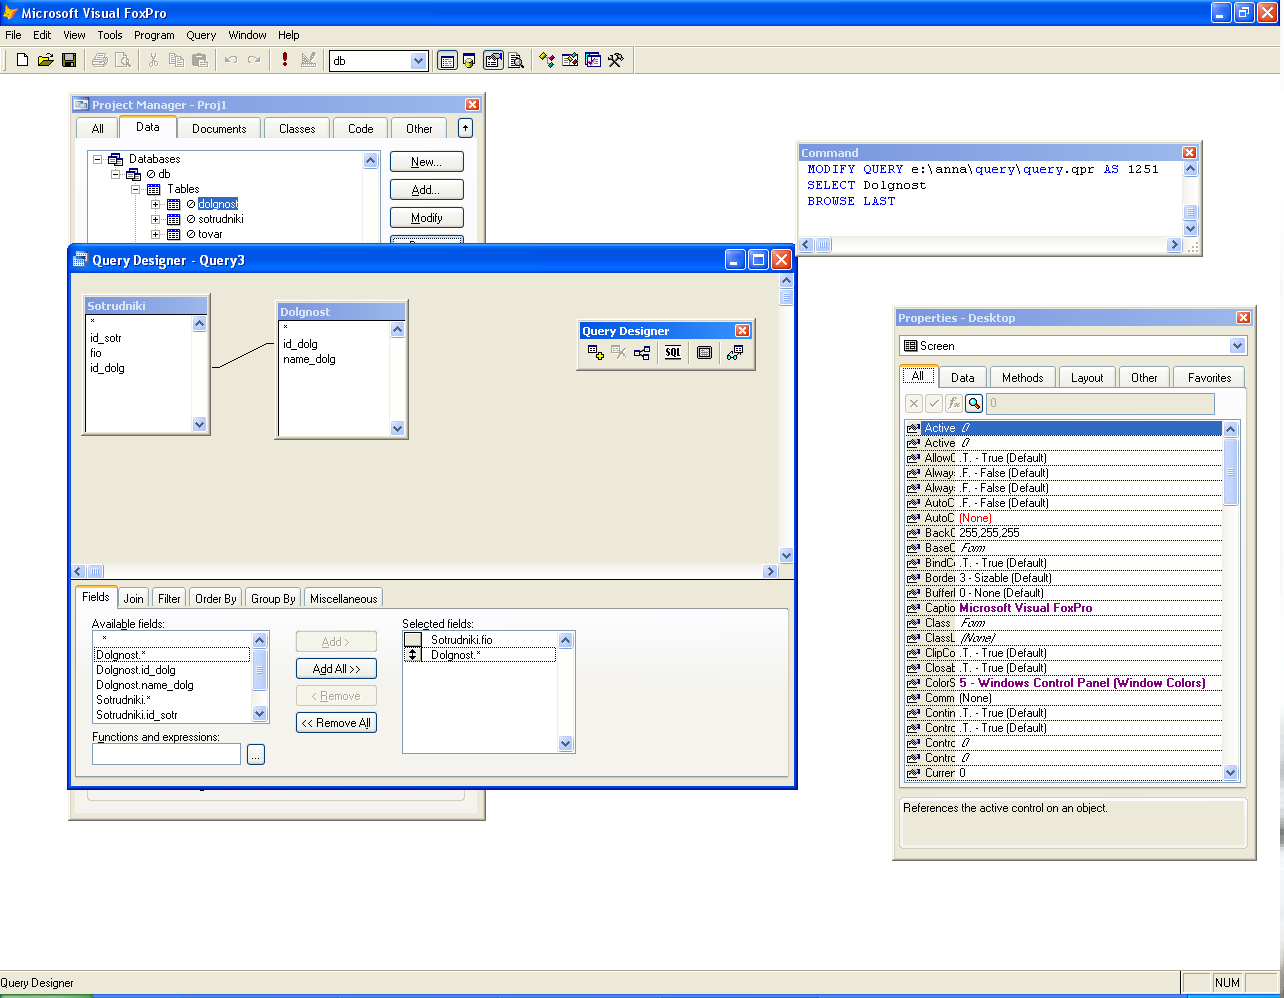This screenshot has height=998, width=1284.
Task: Click Add Table in Query Designer toolbar
Action: (596, 353)
